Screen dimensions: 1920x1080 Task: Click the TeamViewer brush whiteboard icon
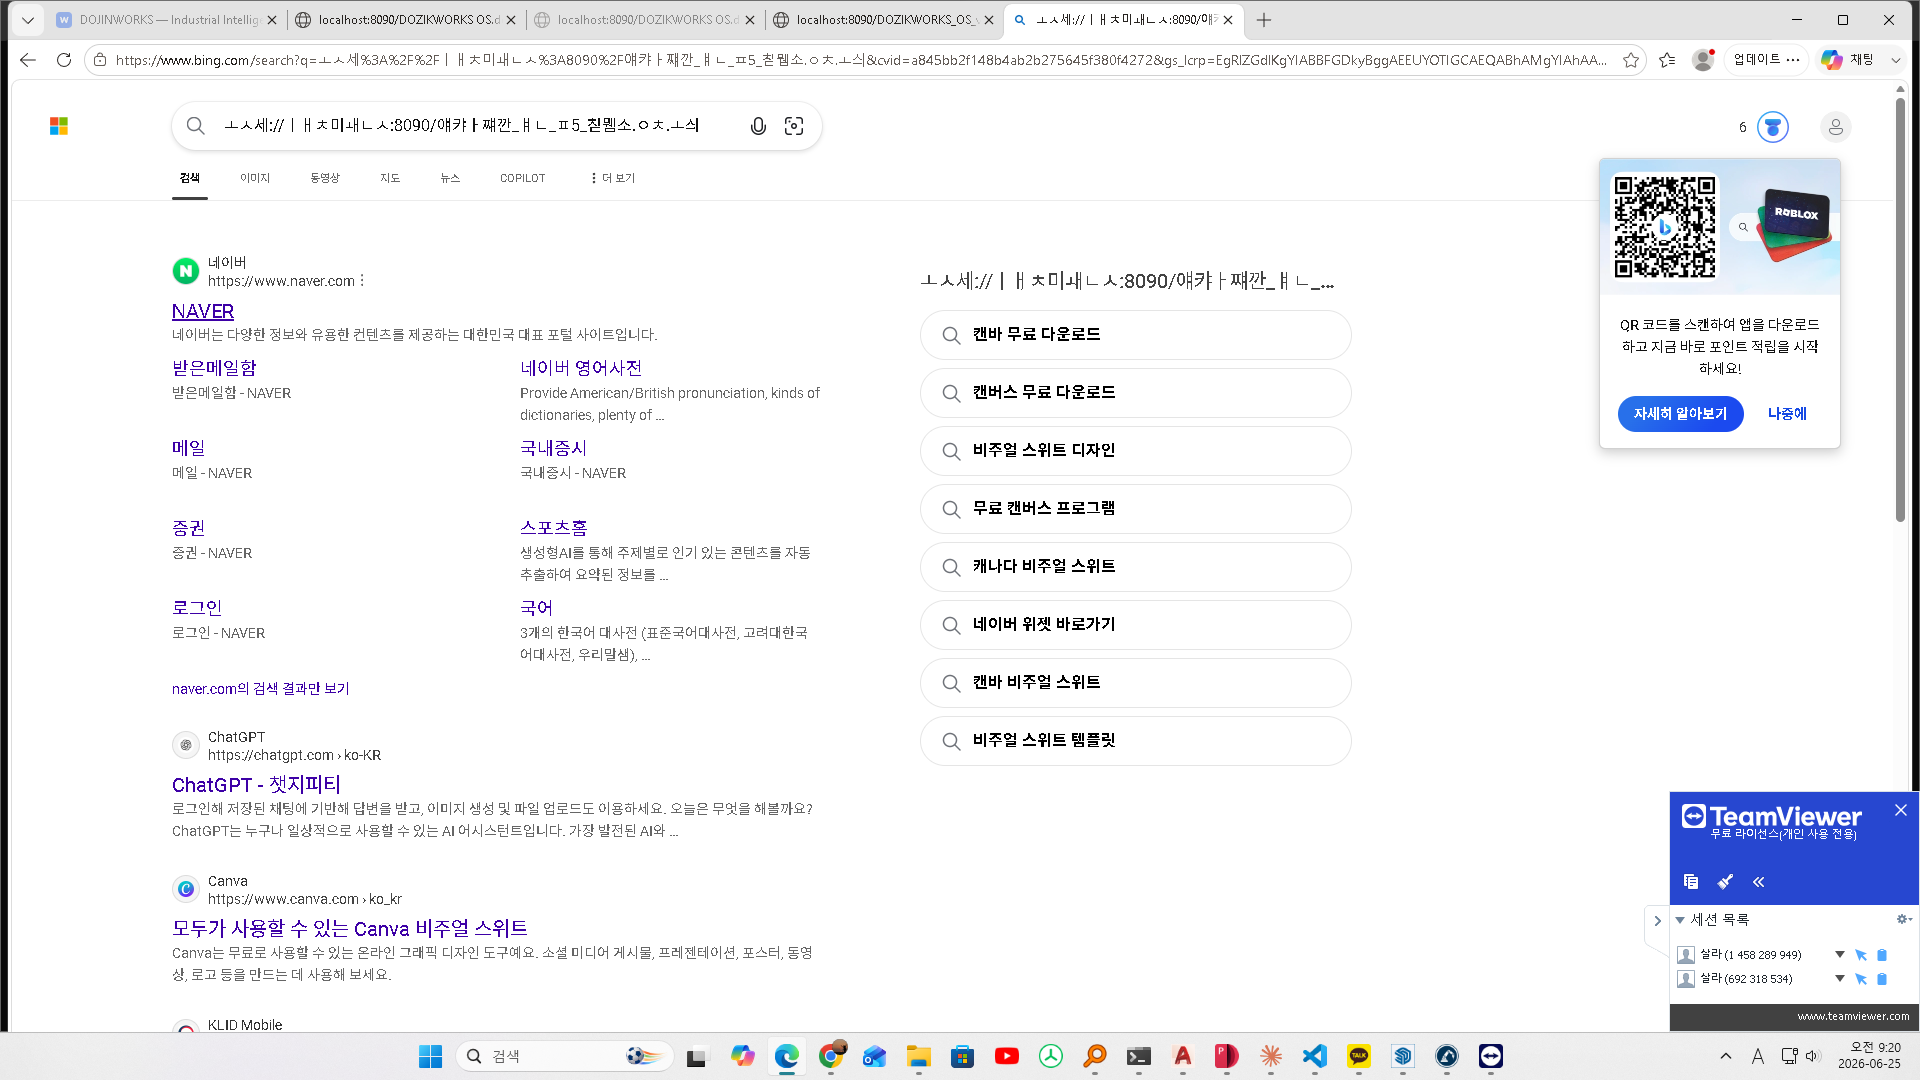pos(1725,882)
